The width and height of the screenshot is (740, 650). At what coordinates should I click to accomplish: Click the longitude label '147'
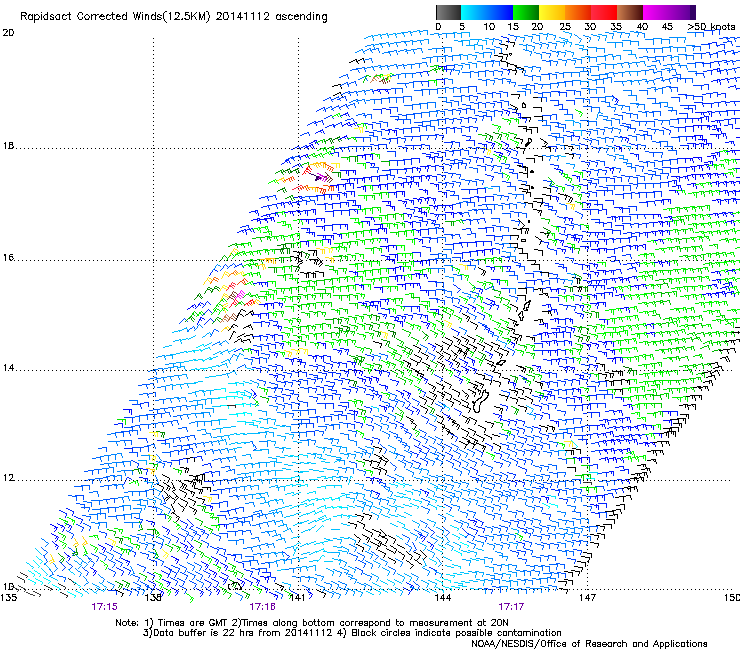(x=587, y=598)
